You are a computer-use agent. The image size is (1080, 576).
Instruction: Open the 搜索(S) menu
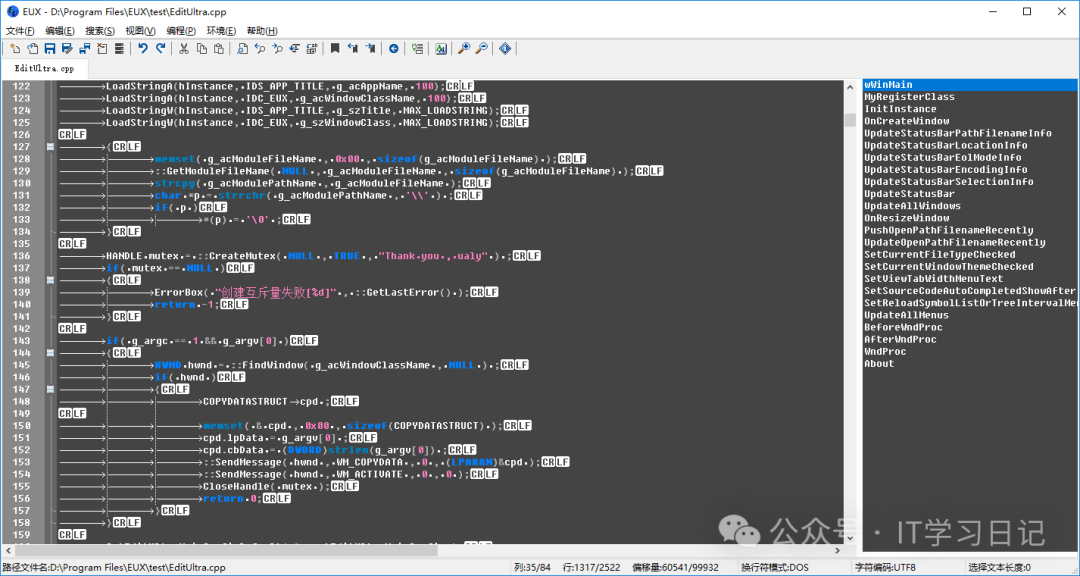tap(100, 31)
